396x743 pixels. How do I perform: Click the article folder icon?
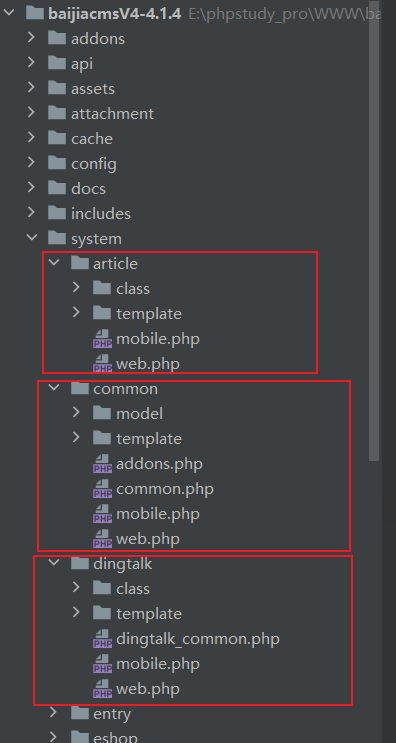pos(80,263)
